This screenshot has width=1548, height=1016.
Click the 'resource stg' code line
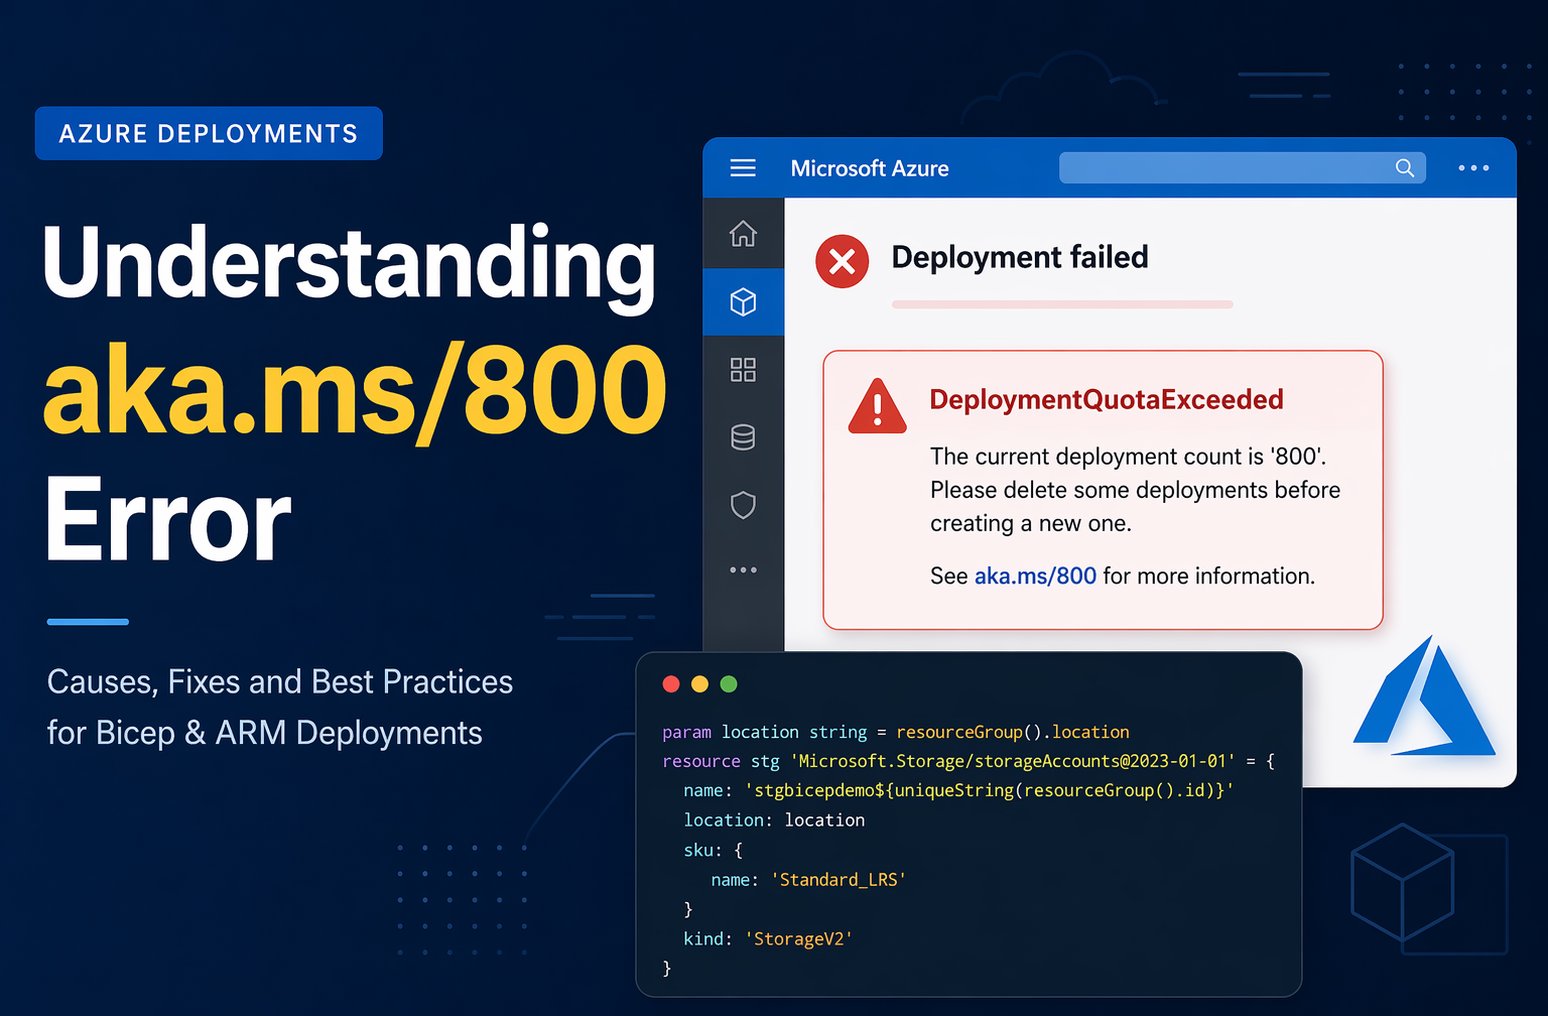(968, 761)
